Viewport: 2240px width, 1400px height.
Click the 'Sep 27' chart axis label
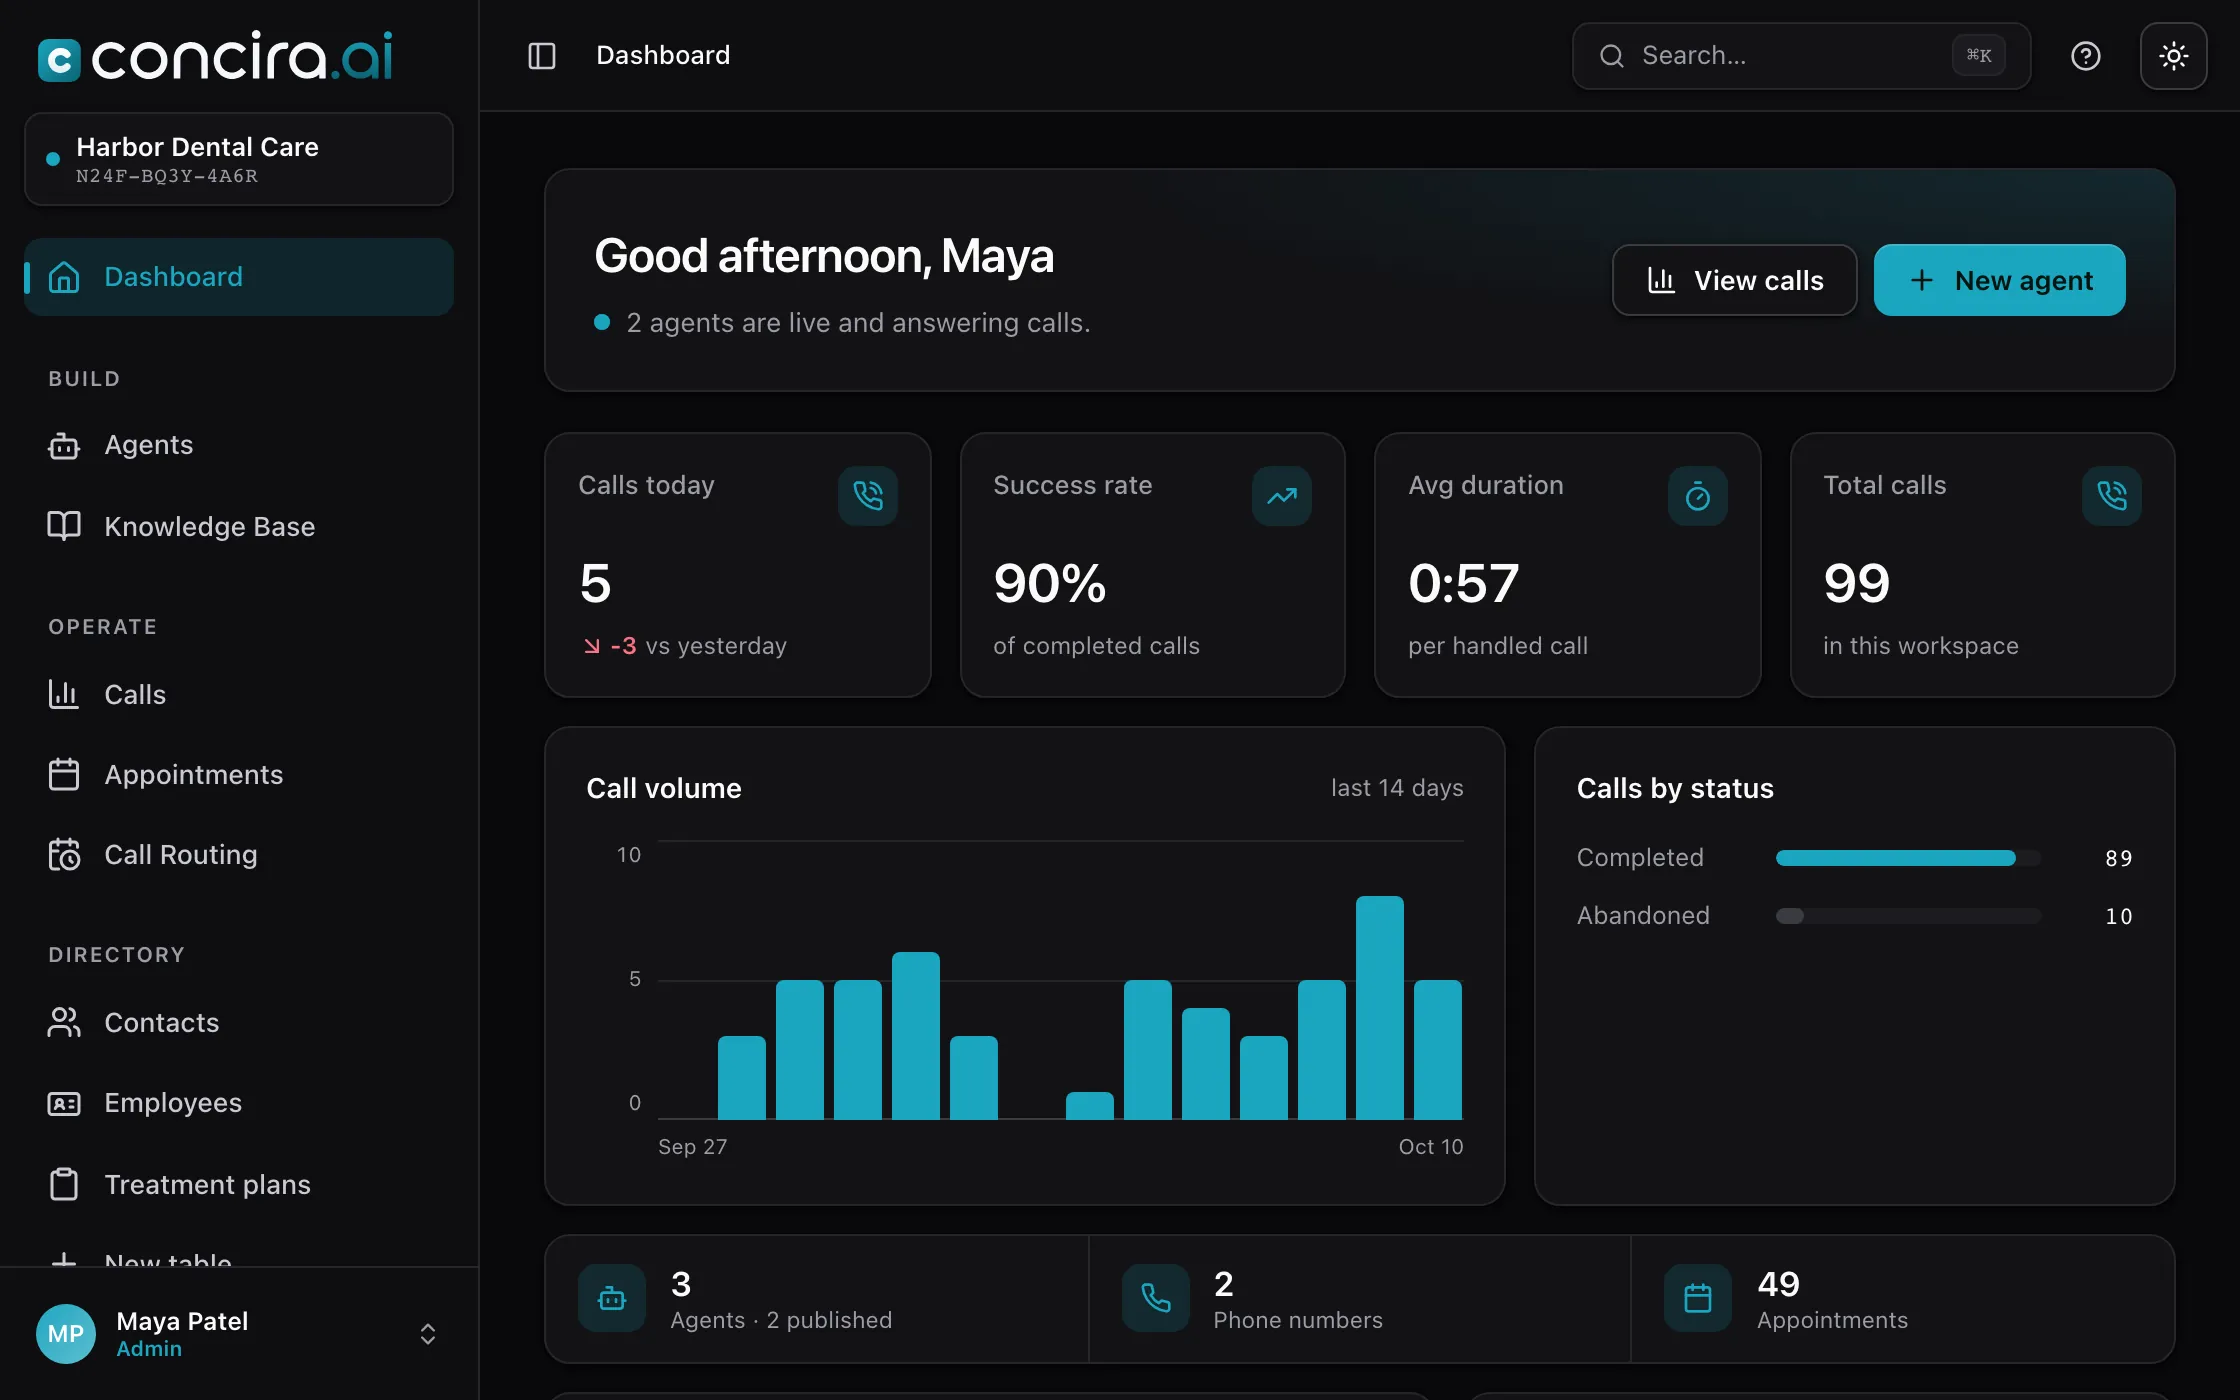(x=693, y=1147)
